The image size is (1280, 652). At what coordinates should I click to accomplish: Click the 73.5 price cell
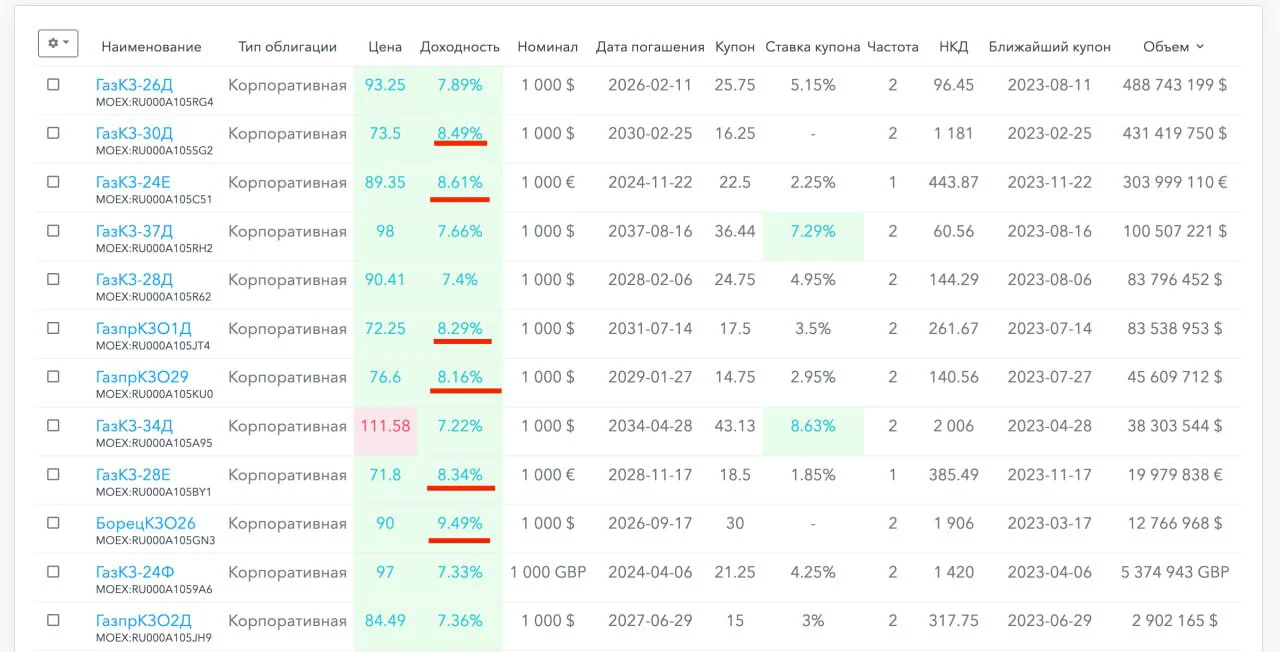pyautogui.click(x=385, y=133)
